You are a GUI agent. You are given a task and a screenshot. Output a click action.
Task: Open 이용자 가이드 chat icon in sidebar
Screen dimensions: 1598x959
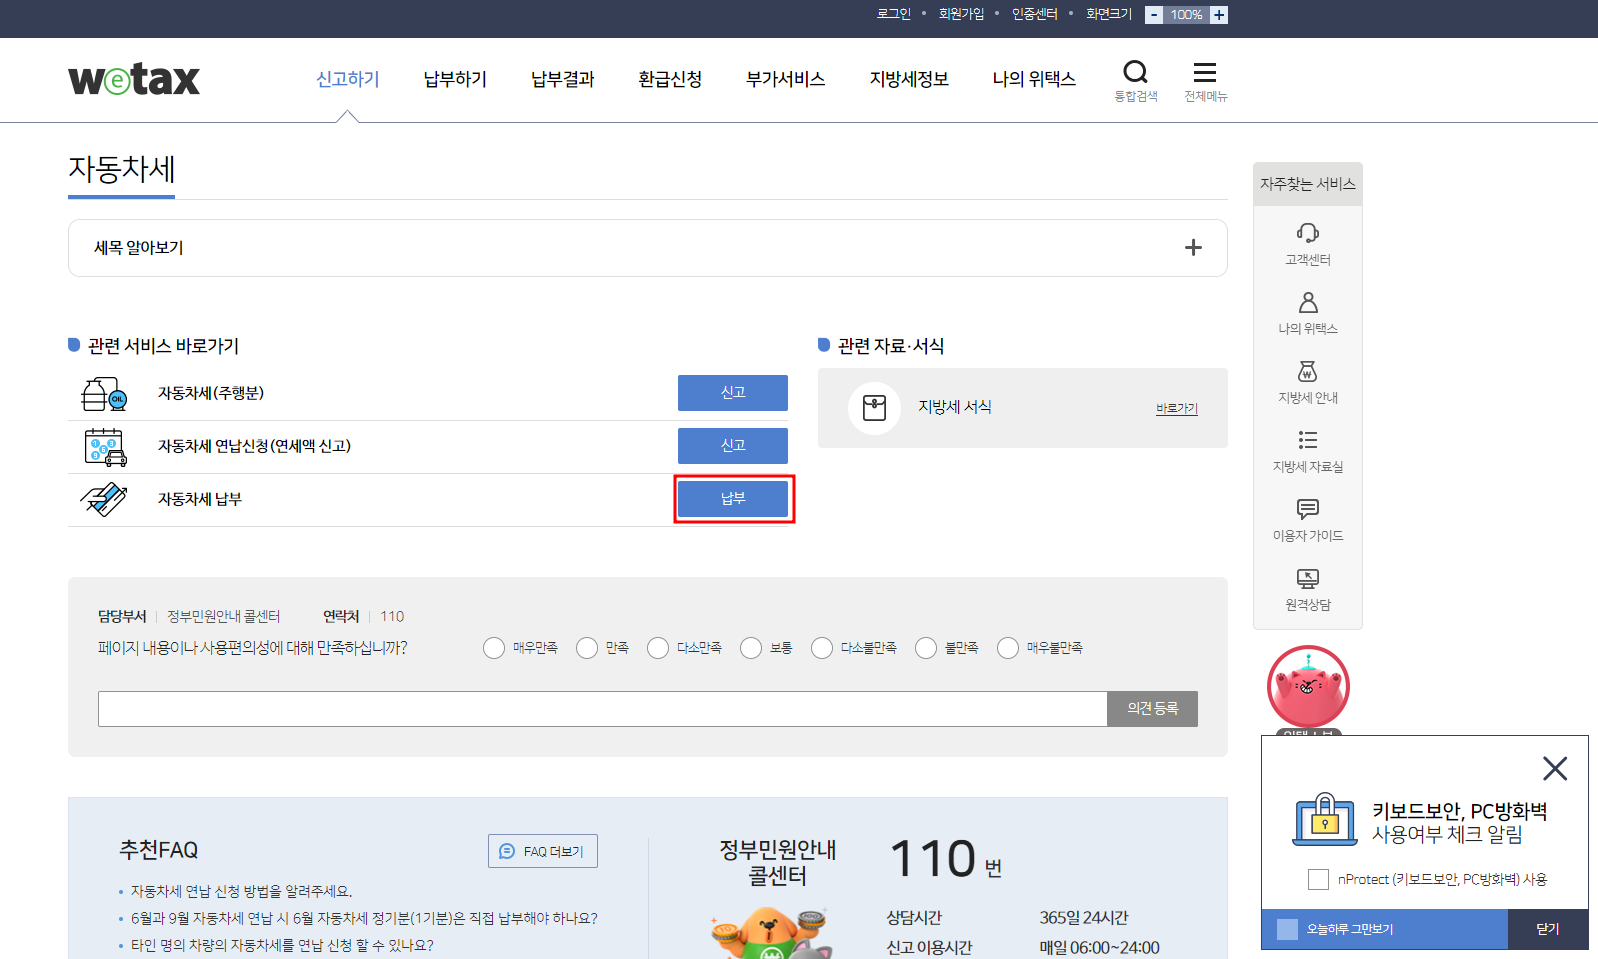coord(1307,509)
